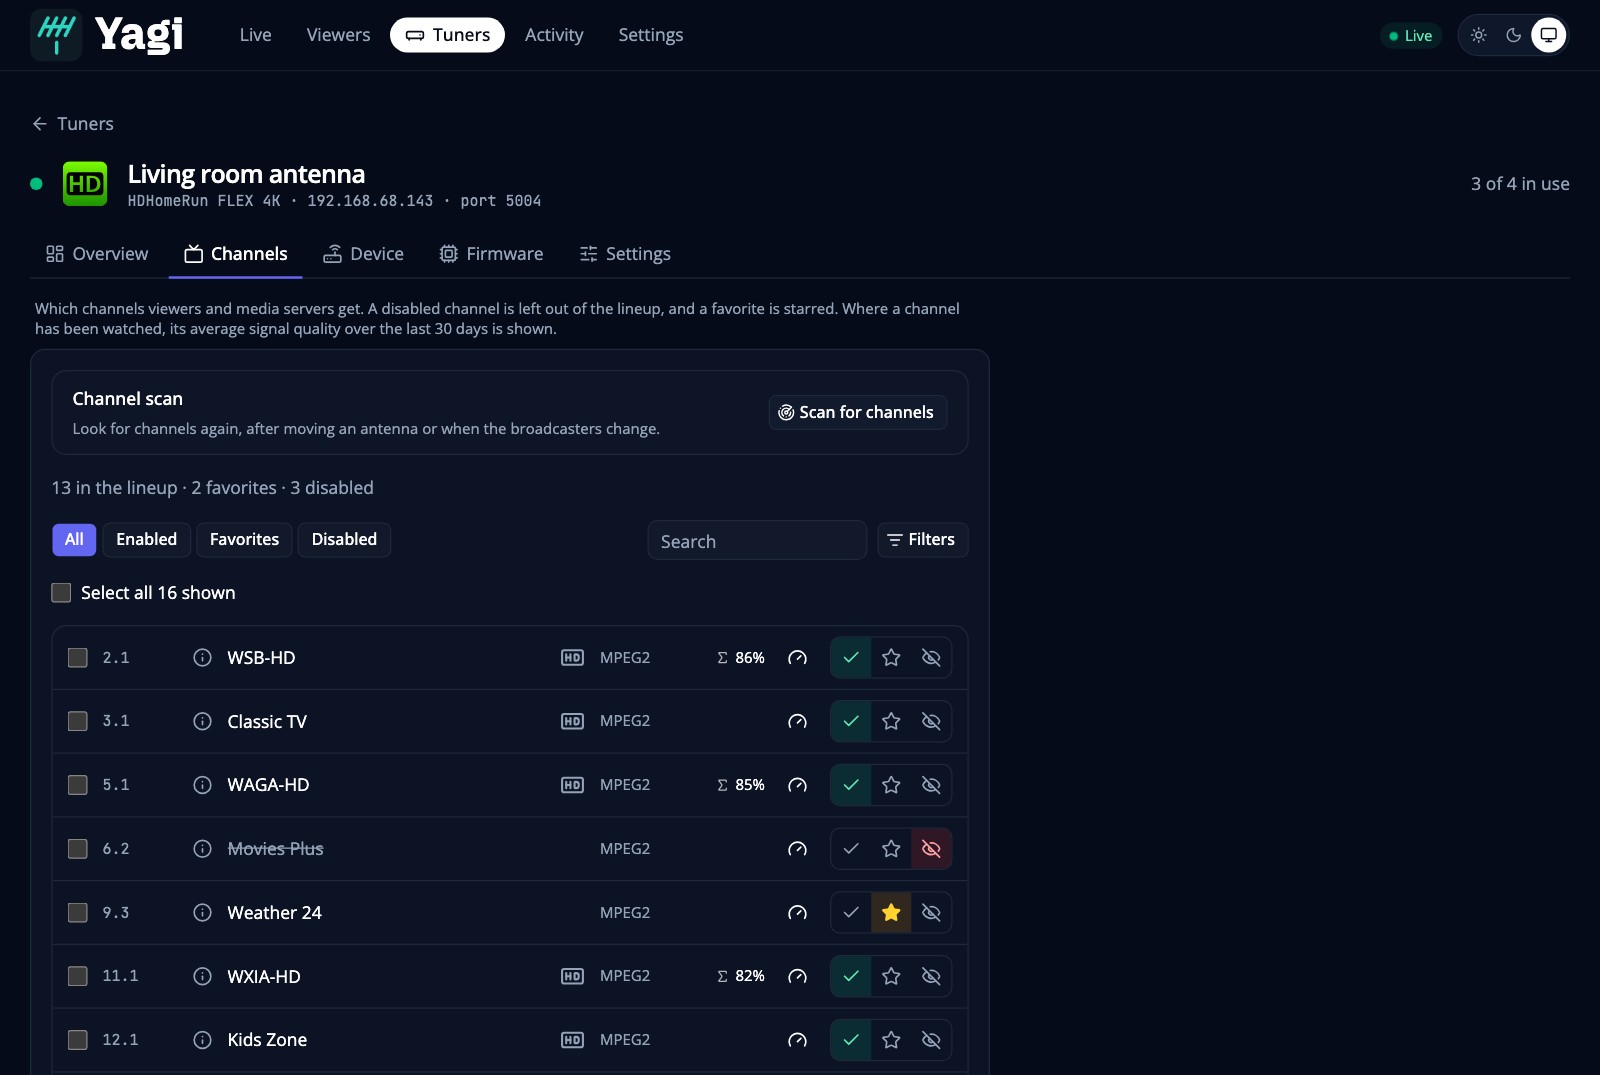
Task: Disable WSB-HD with the hide eye icon
Action: pyautogui.click(x=931, y=658)
